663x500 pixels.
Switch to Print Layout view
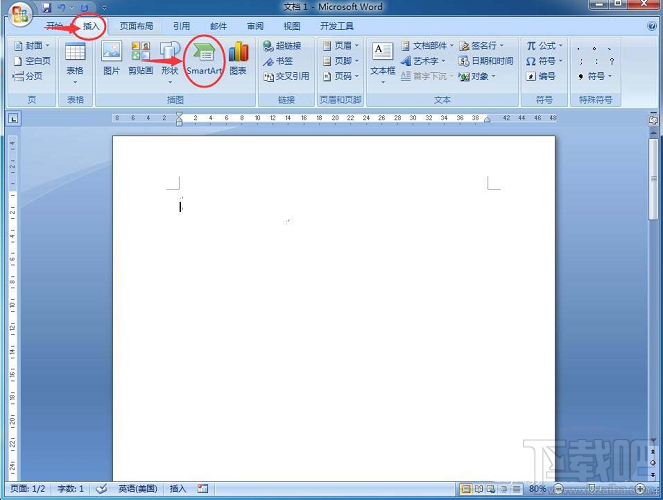pyautogui.click(x=466, y=489)
